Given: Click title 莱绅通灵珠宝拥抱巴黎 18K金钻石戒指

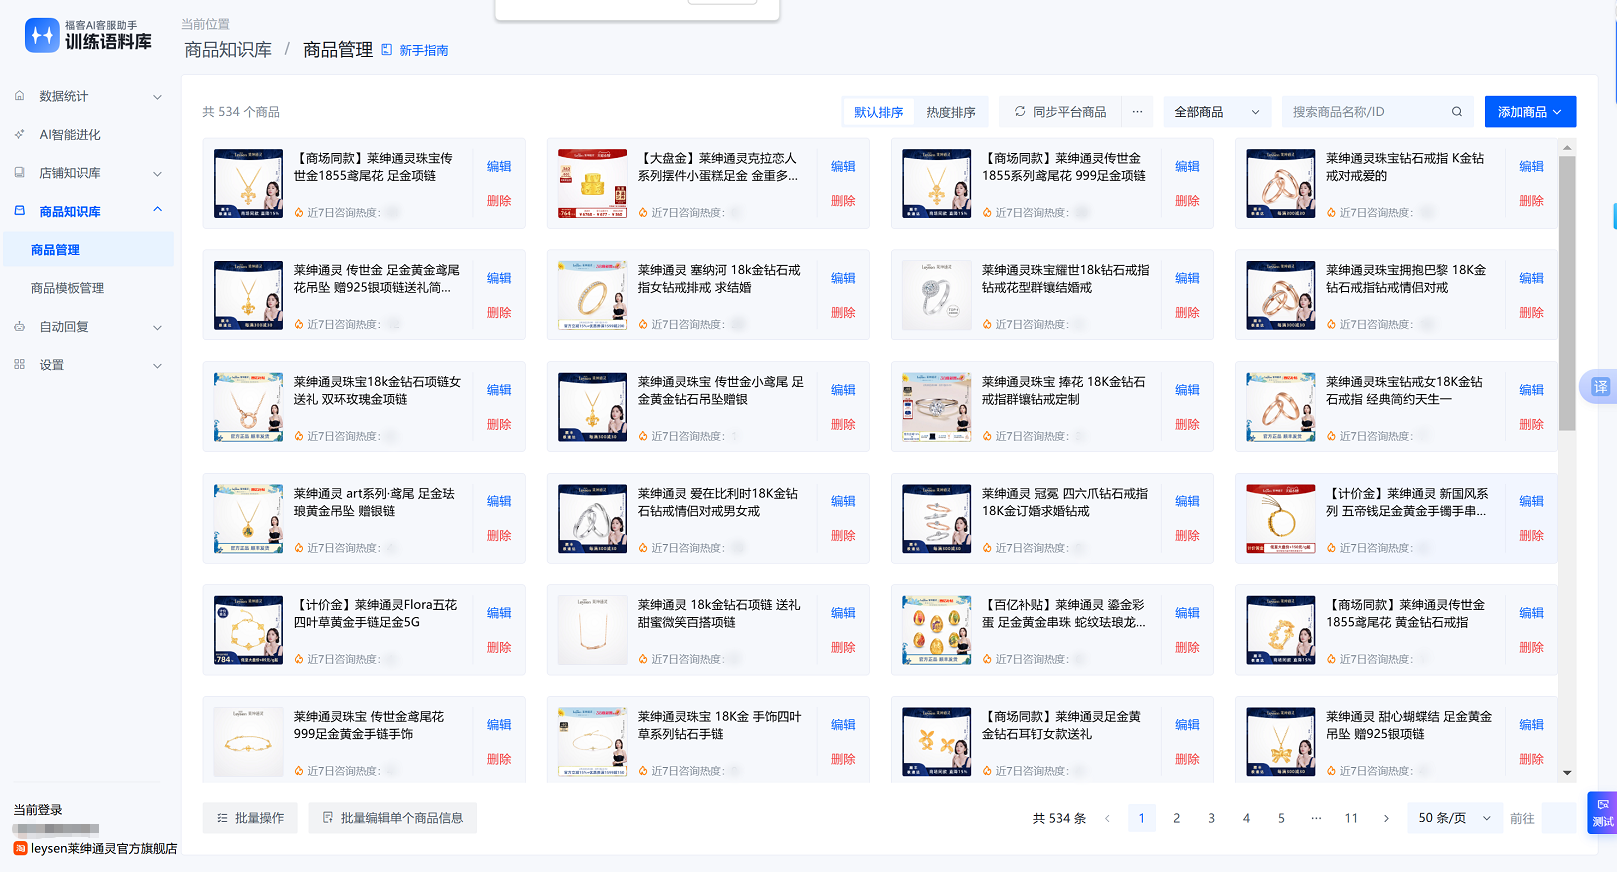Looking at the screenshot, I should click(1406, 279).
